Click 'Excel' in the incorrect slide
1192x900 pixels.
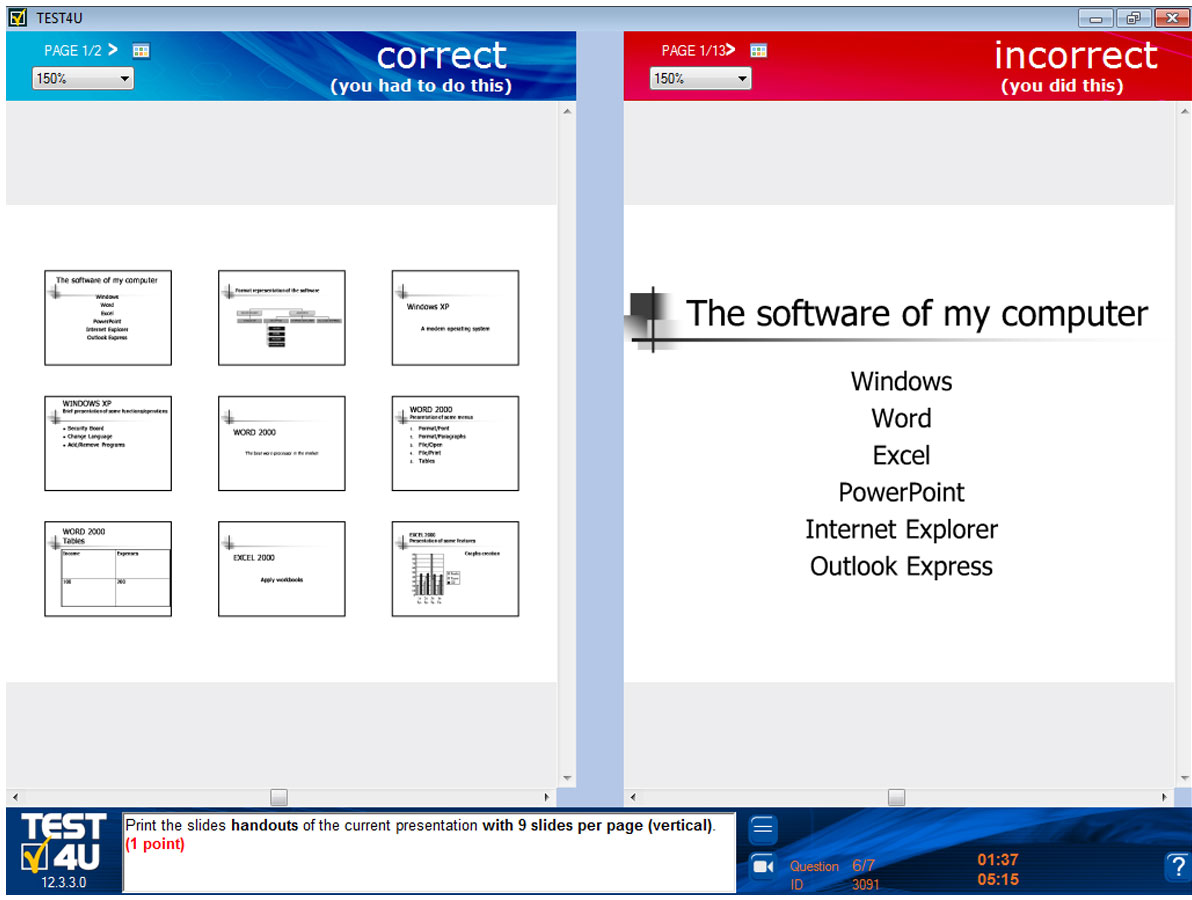[x=901, y=455]
